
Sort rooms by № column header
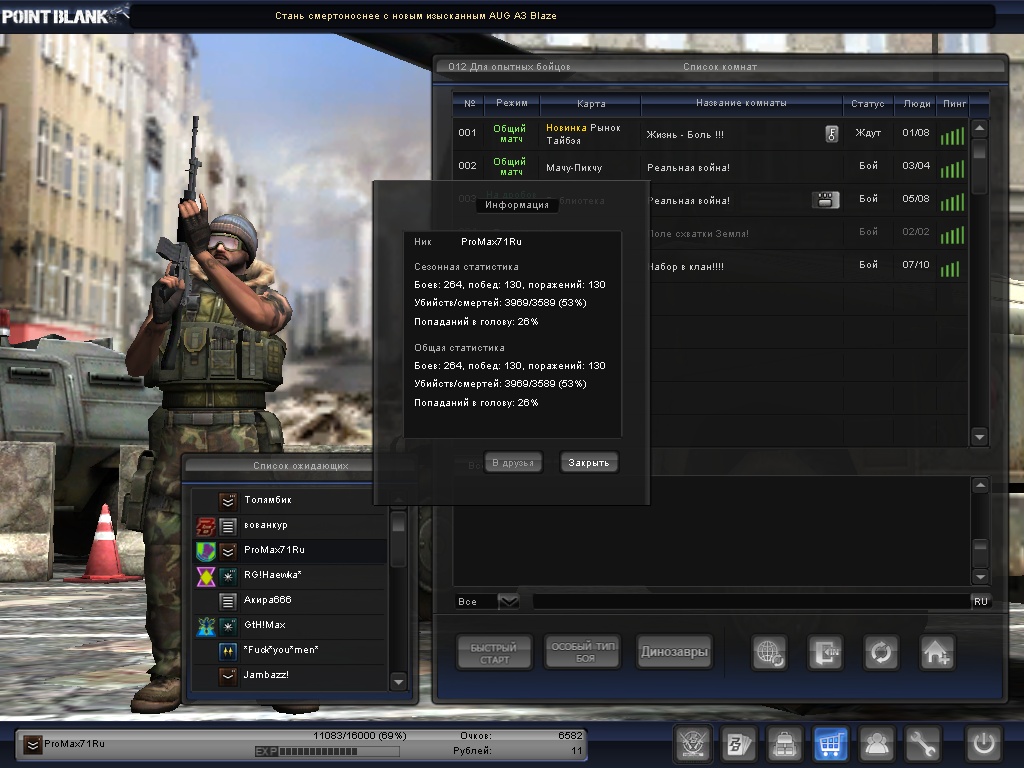[470, 103]
